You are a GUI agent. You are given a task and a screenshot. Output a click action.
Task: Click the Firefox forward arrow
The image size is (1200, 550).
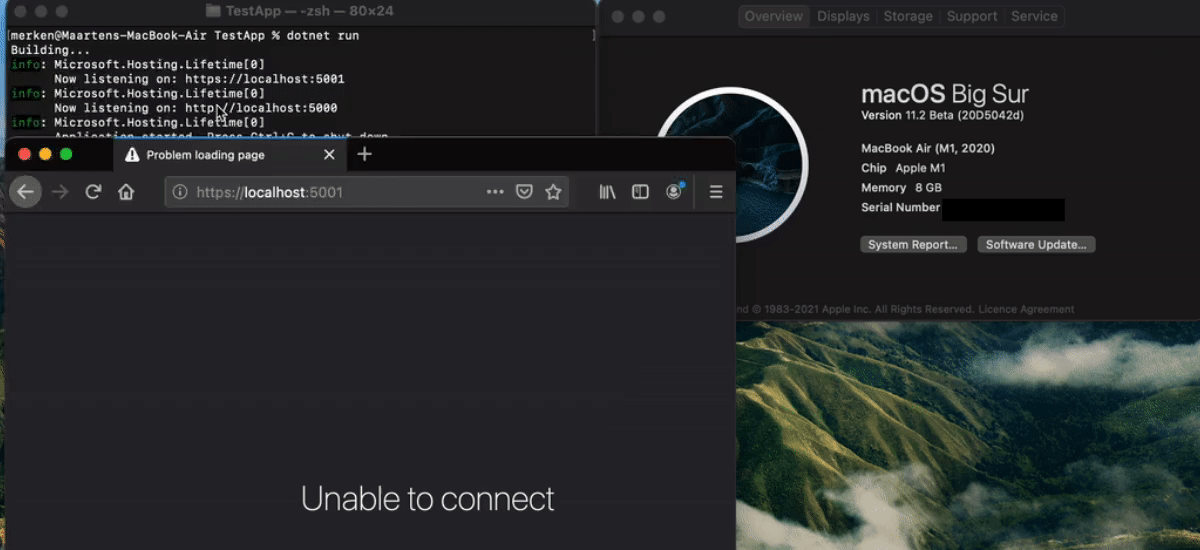pos(60,192)
